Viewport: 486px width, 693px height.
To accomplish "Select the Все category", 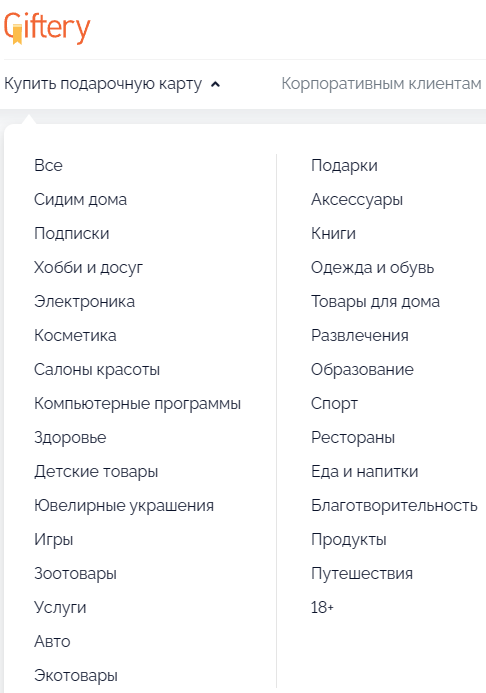I will point(48,165).
